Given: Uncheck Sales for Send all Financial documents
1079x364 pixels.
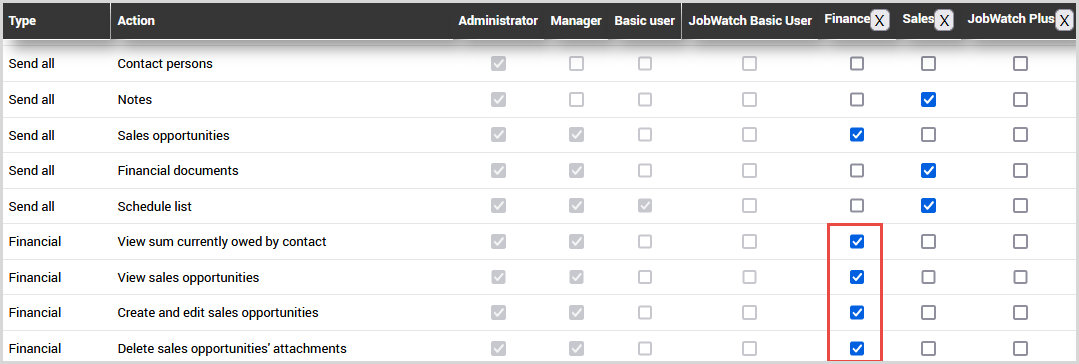Looking at the screenshot, I should 928,171.
